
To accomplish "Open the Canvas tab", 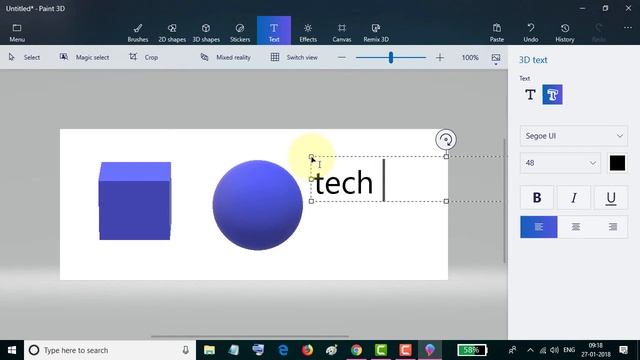I will [x=342, y=33].
